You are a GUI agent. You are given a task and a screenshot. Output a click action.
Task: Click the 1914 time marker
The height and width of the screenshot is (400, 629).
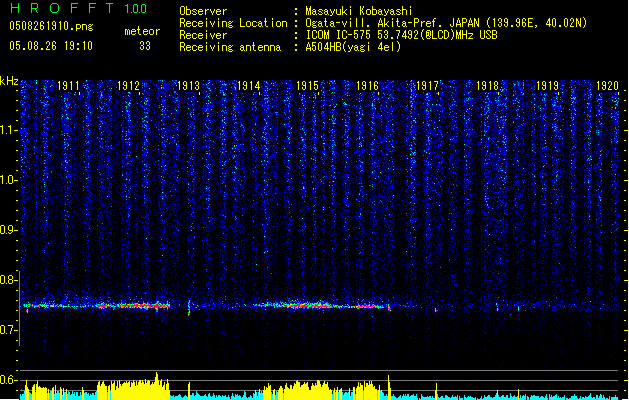tap(248, 86)
